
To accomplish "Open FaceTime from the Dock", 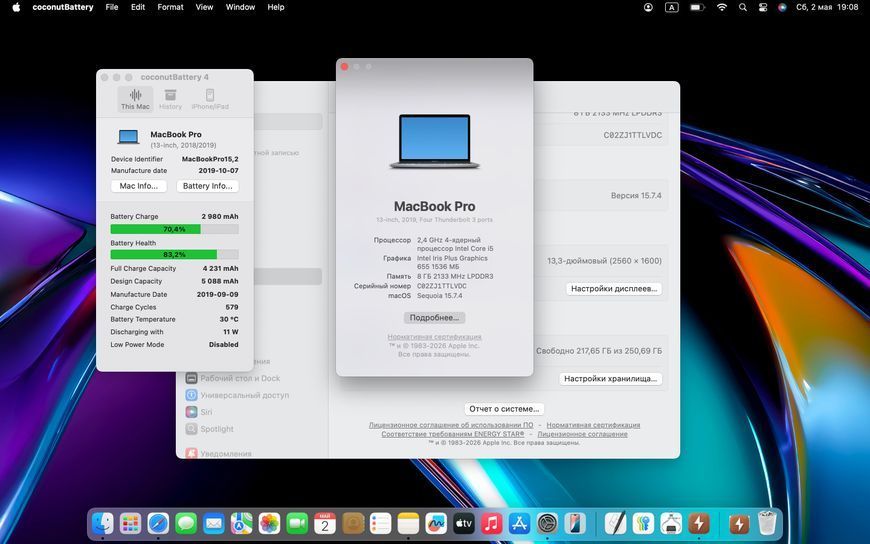I will tap(297, 523).
